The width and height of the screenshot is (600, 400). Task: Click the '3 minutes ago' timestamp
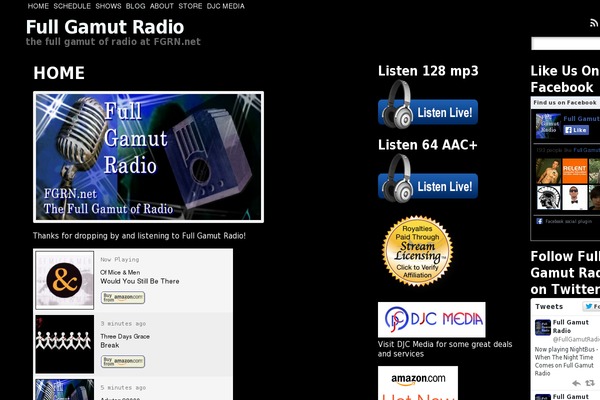123,323
